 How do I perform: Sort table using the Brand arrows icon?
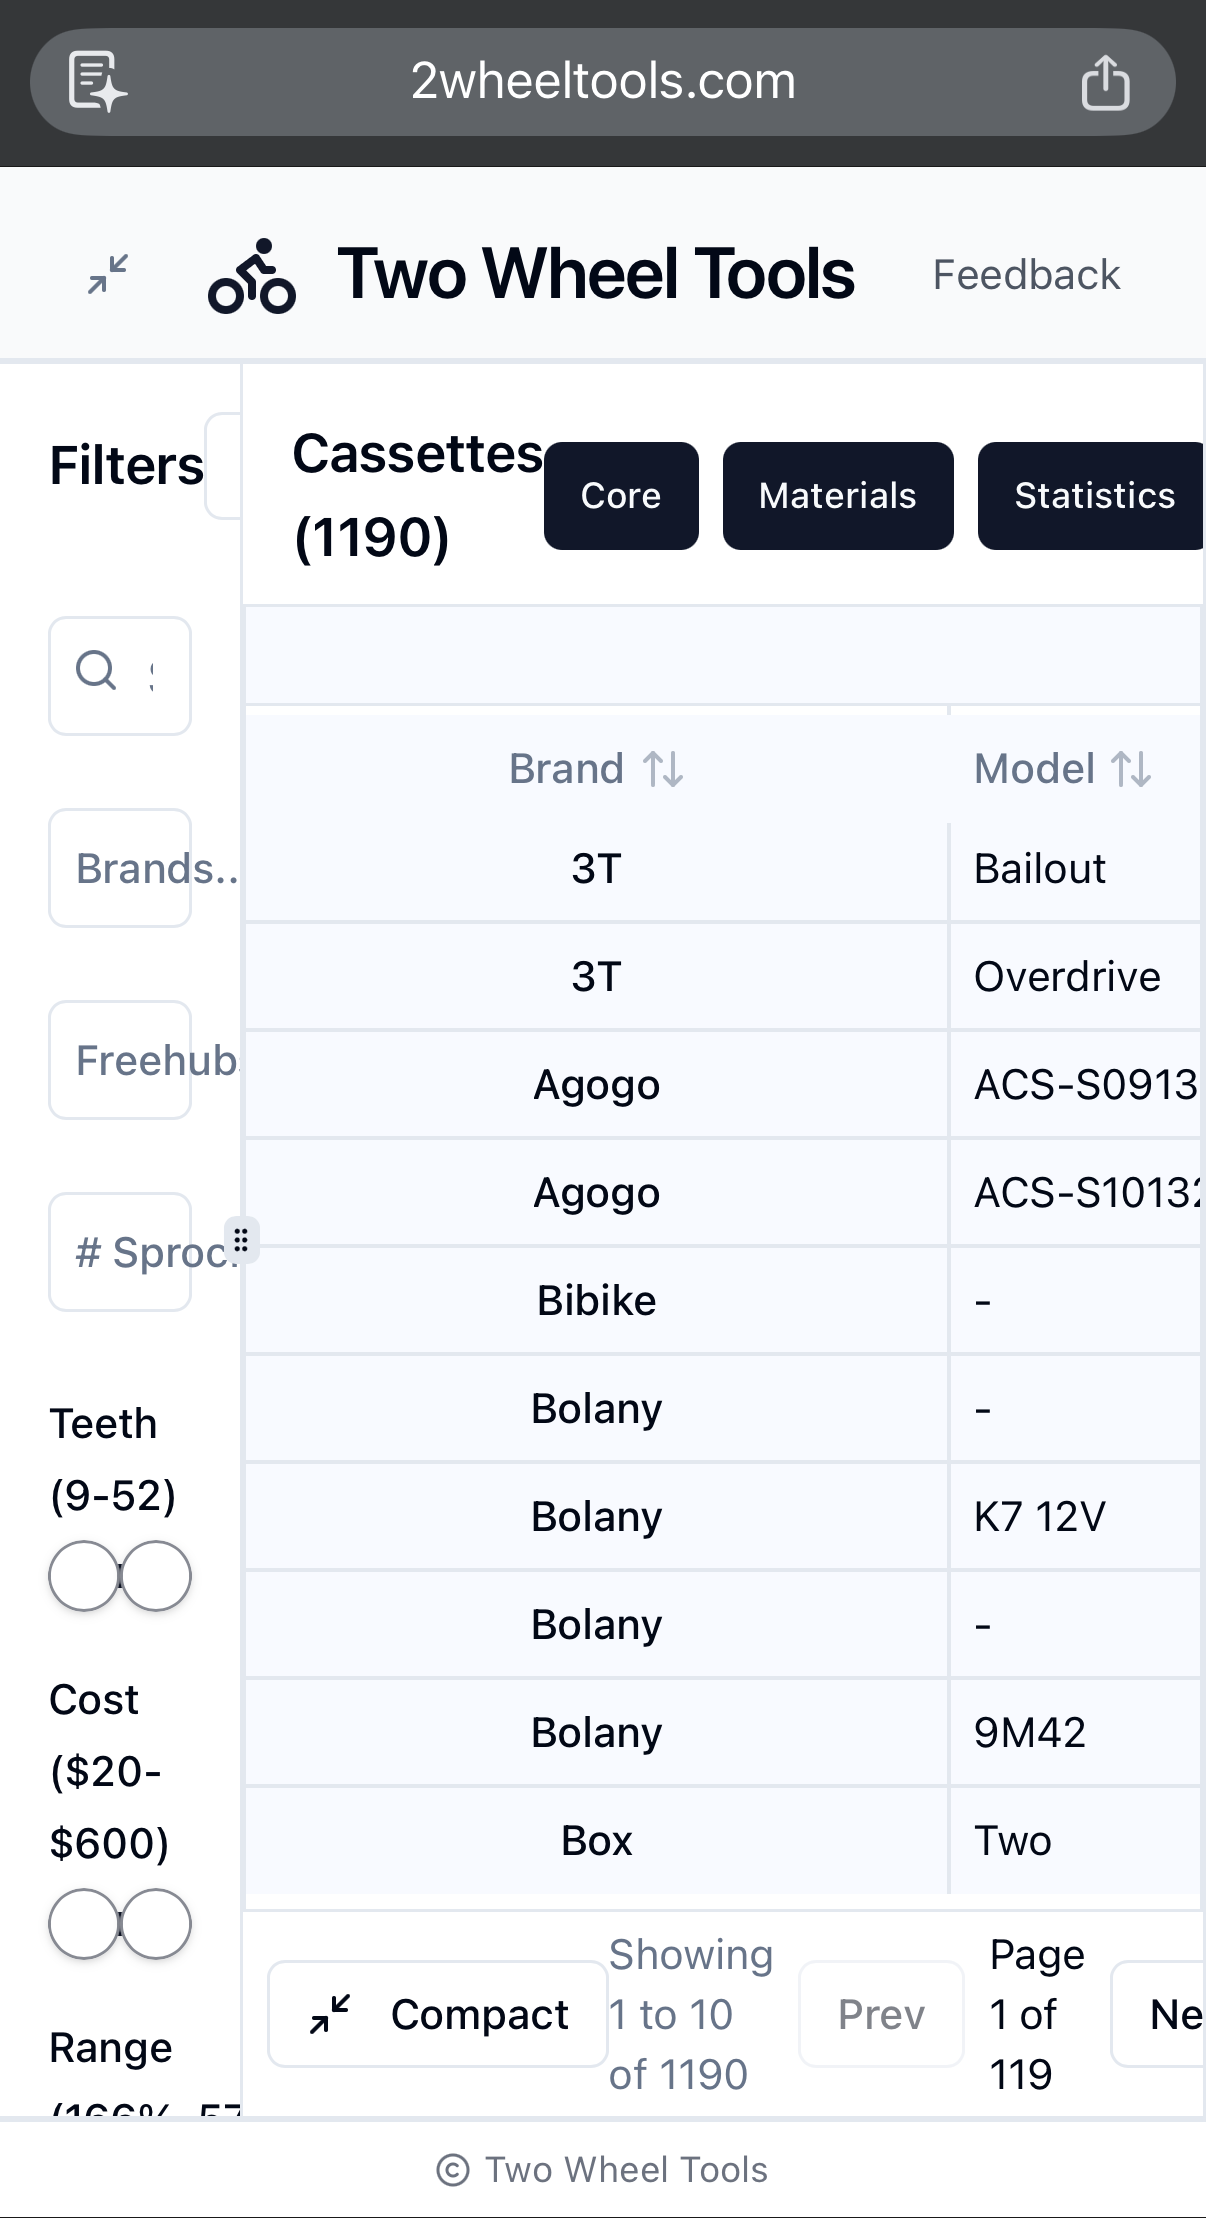pyautogui.click(x=663, y=770)
